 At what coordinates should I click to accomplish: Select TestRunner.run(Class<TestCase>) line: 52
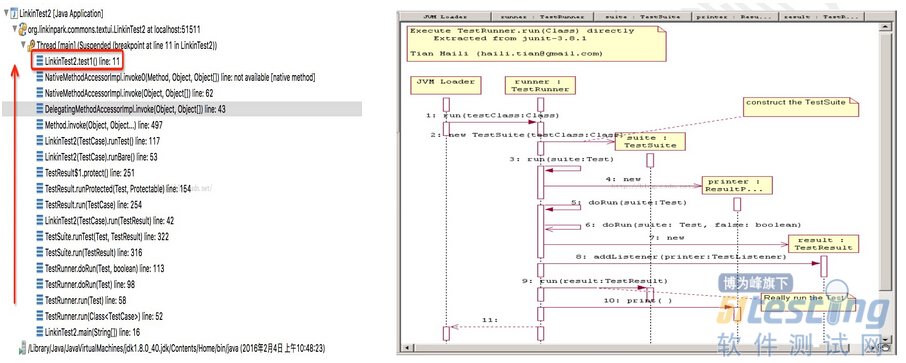pyautogui.click(x=103, y=316)
